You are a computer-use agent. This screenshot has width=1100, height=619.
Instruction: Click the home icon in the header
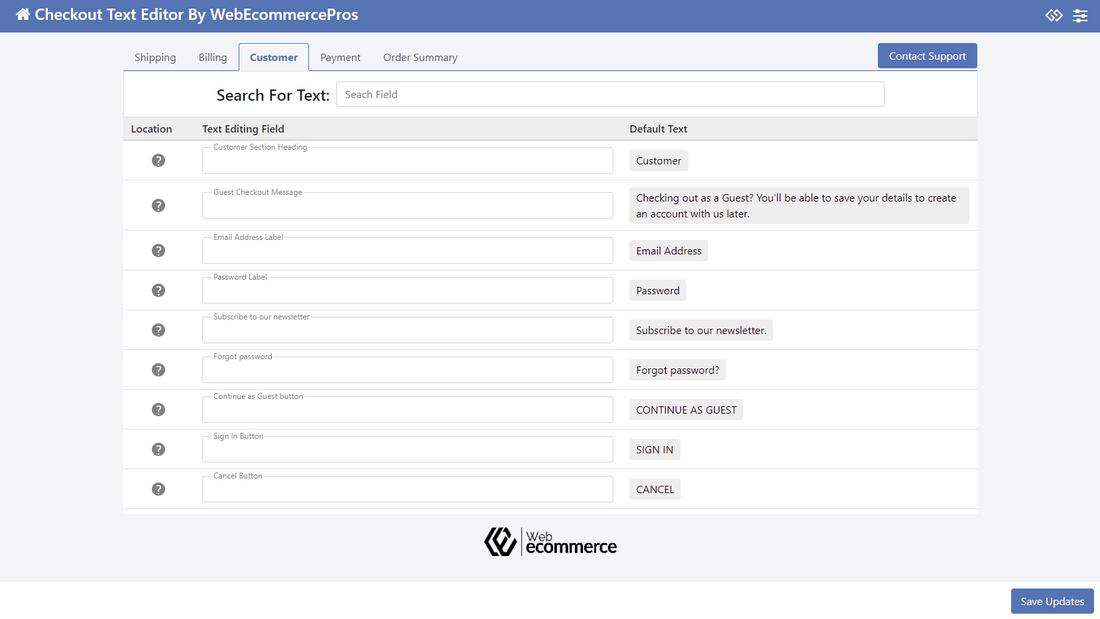(x=22, y=15)
